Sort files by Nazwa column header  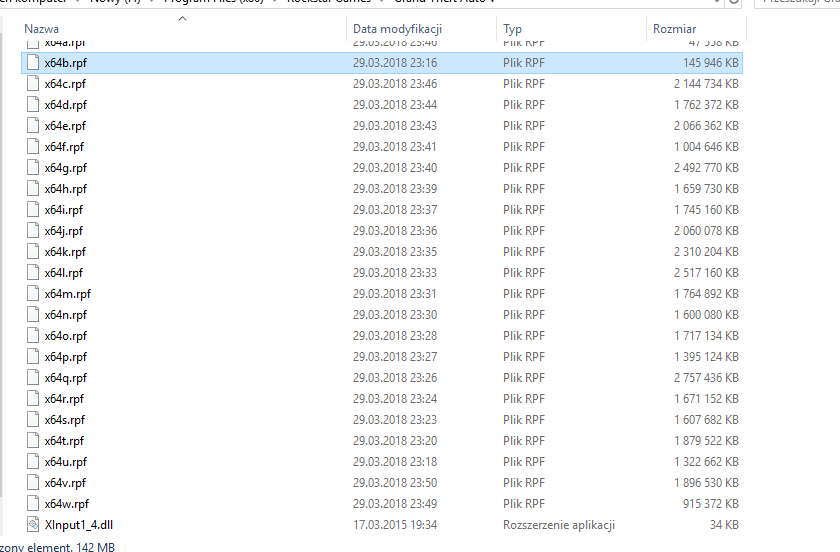pos(41,29)
